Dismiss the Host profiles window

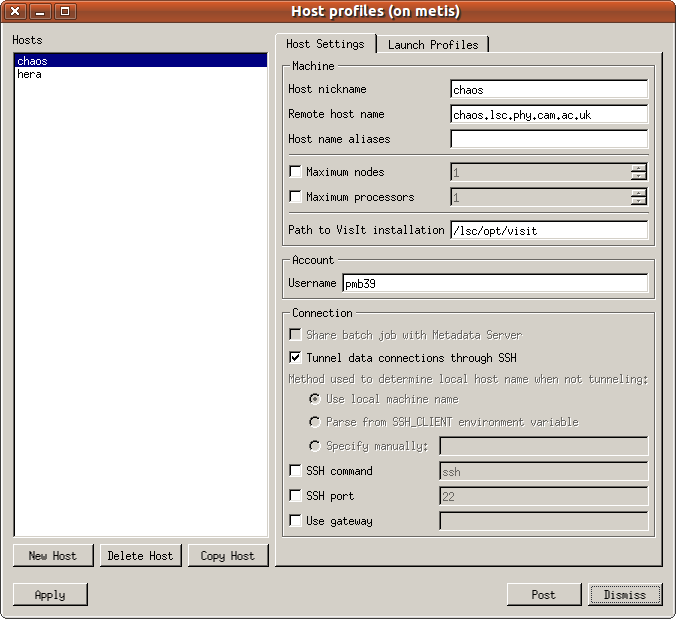point(625,595)
